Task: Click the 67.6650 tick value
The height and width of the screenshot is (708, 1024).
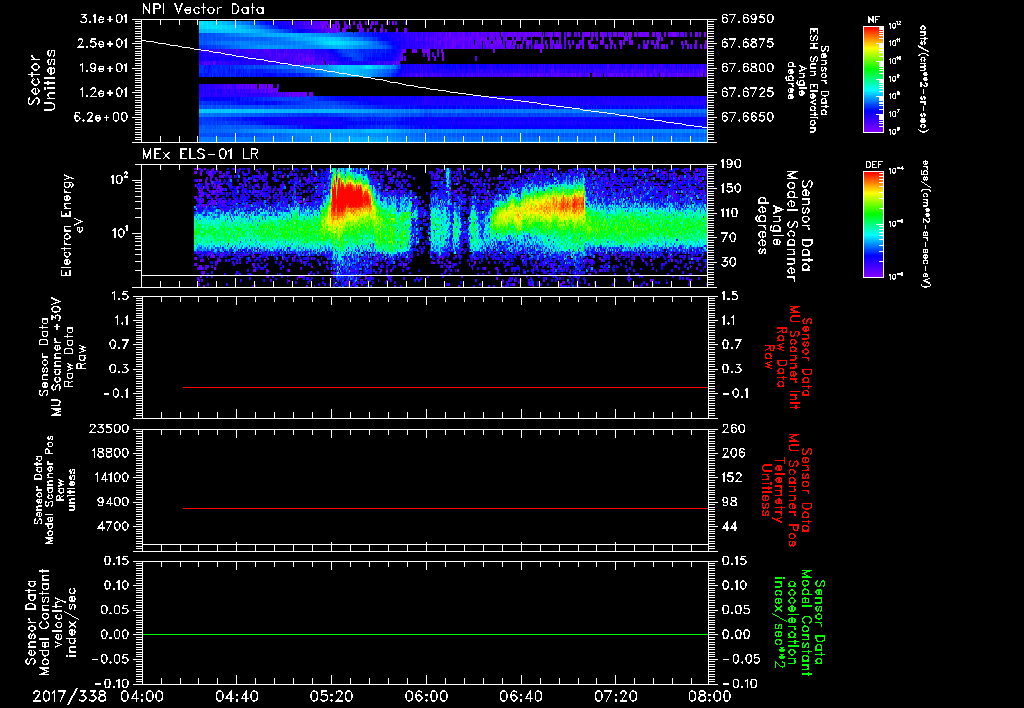Action: [x=748, y=117]
